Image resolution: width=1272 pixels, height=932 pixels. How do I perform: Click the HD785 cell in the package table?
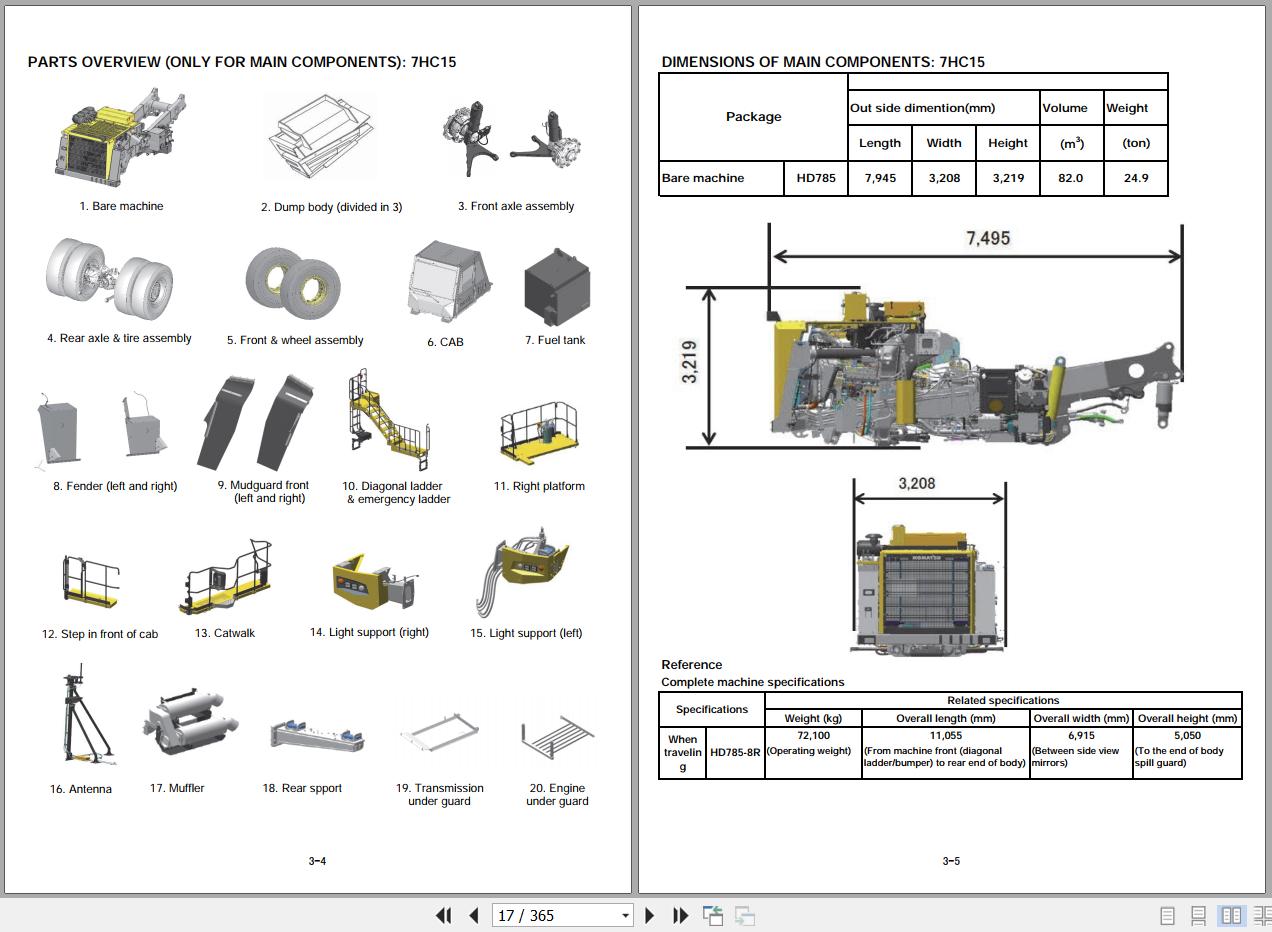(816, 178)
